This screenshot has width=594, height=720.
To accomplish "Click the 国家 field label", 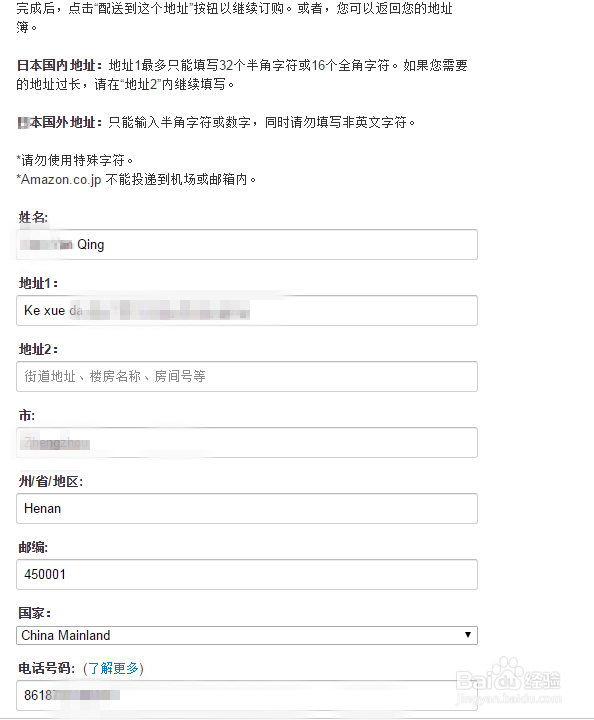I will tap(34, 613).
